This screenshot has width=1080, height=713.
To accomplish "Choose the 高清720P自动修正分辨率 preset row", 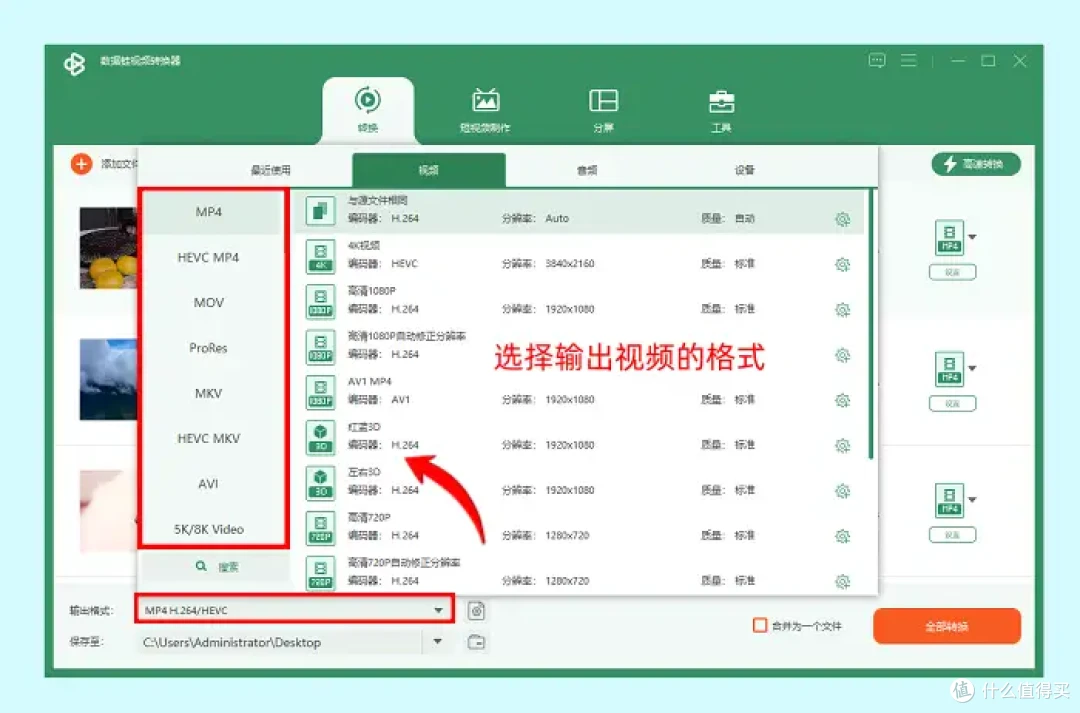I will coord(579,573).
